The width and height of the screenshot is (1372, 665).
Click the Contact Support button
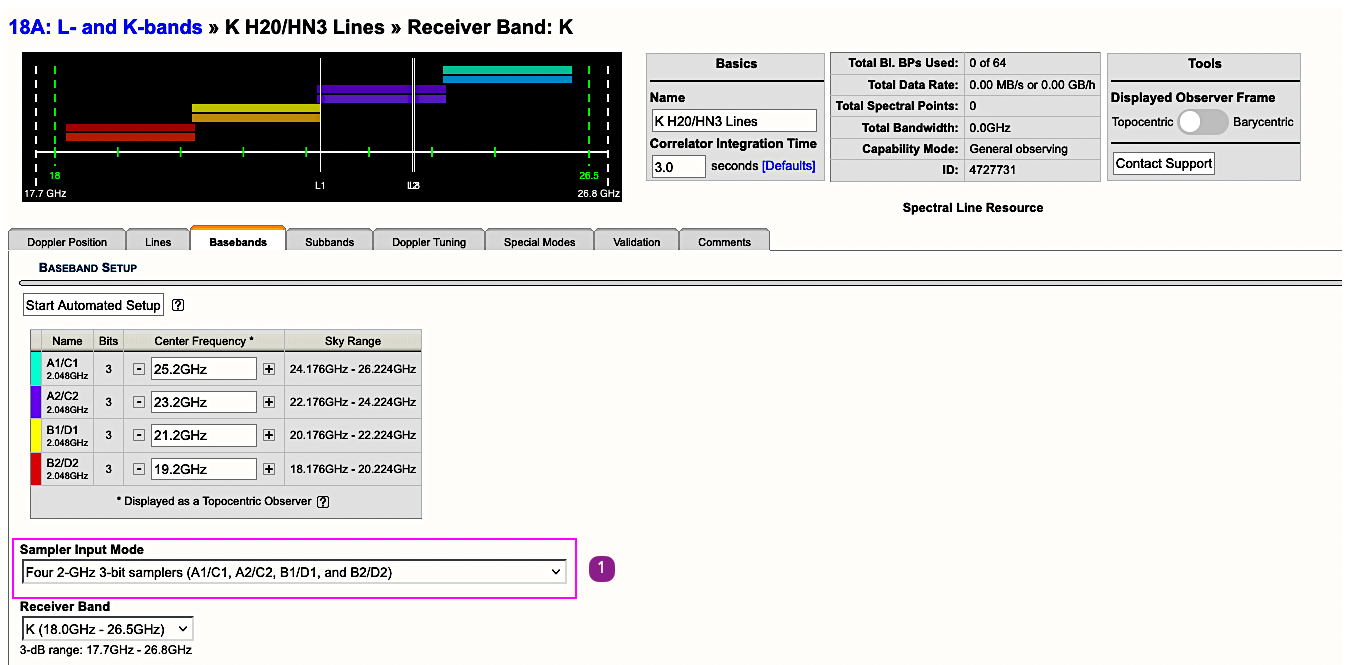click(x=1163, y=164)
